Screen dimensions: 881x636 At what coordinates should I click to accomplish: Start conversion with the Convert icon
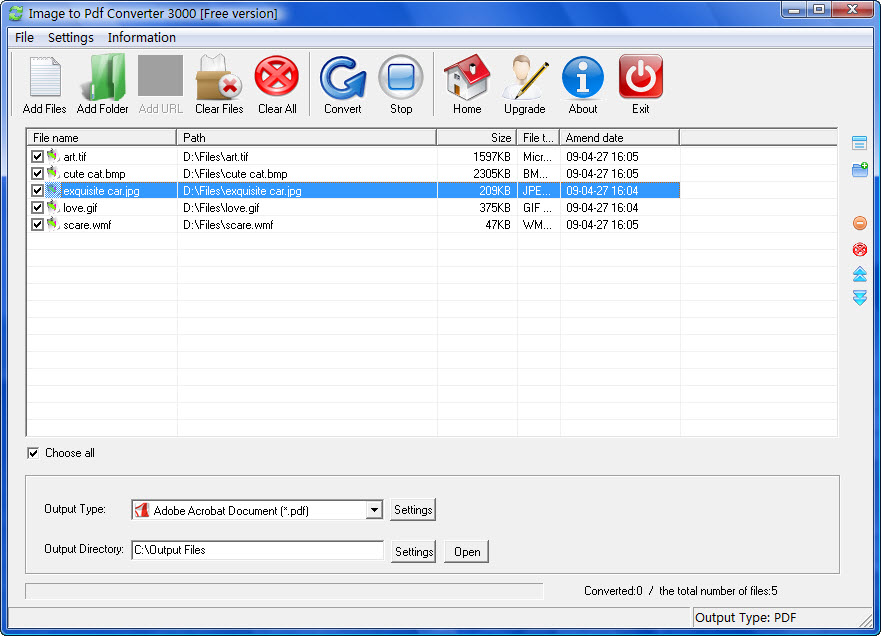tap(343, 78)
